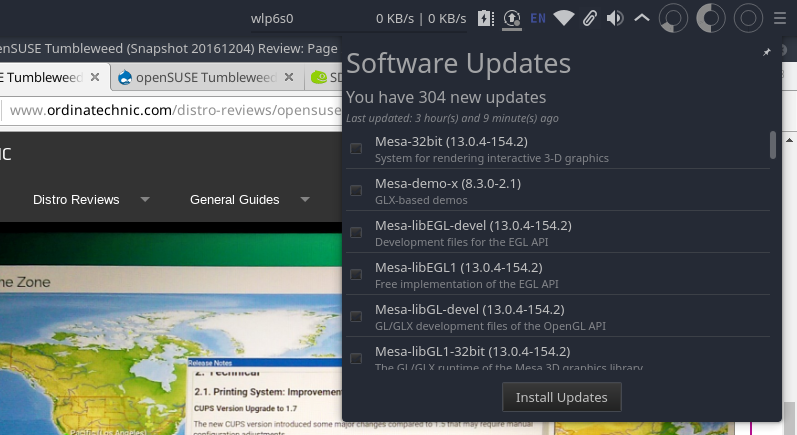Click 'System for rendering interactive 3-D graphics' description
Viewport: 797px width, 435px height.
click(492, 158)
